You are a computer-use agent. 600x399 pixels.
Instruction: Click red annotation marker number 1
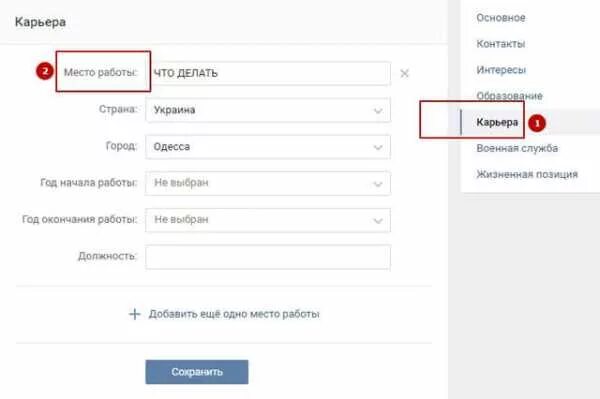pyautogui.click(x=536, y=123)
